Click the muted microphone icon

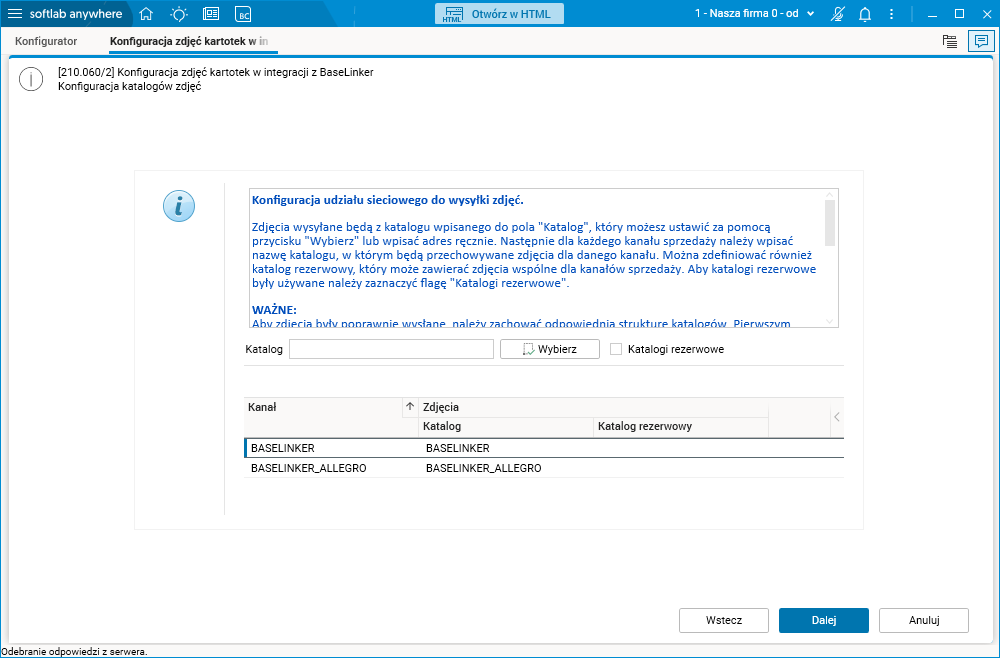click(837, 14)
